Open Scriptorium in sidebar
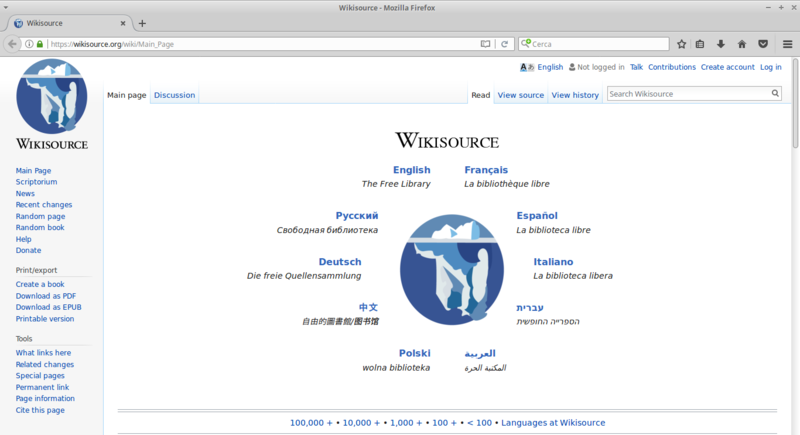This screenshot has width=800, height=435. coord(36,182)
